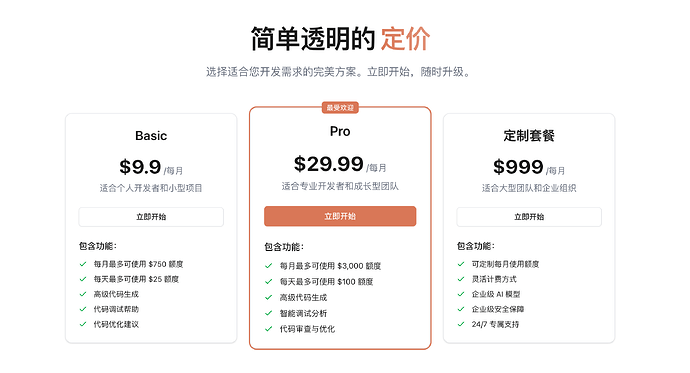Click checkmark beside 24/7 专属支持
Image resolution: width=690 pixels, height=373 pixels.
pyautogui.click(x=461, y=324)
